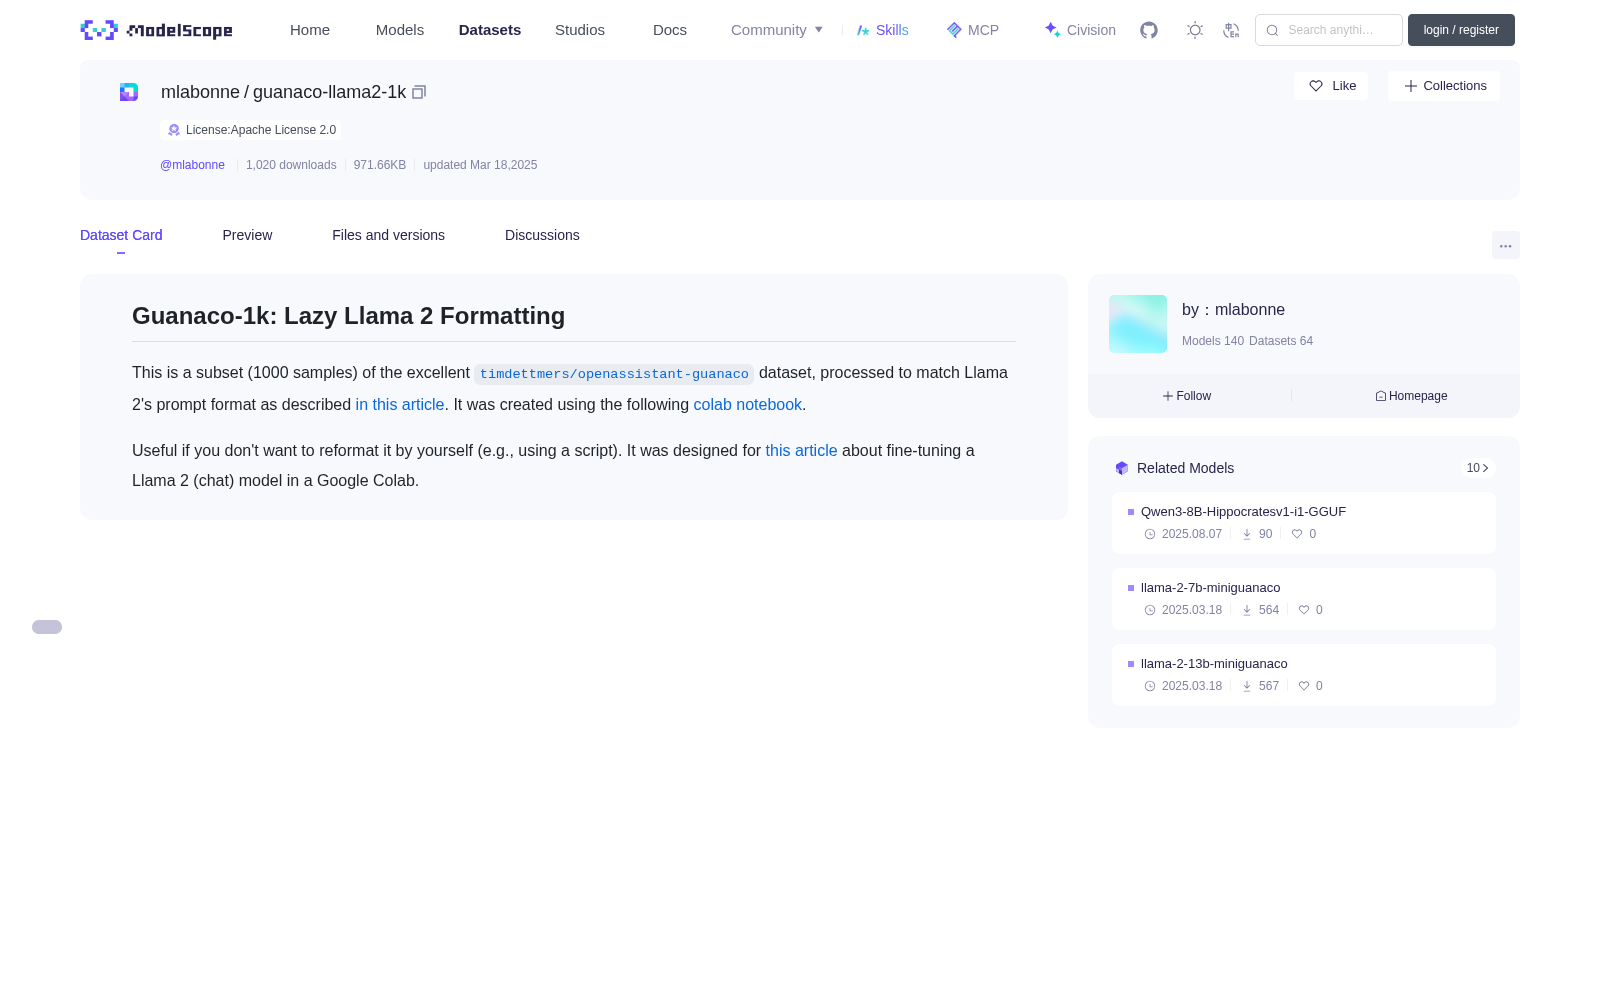Click the mlabonne gradient avatar thumbnail
This screenshot has width=1600, height=1000.
point(1138,324)
